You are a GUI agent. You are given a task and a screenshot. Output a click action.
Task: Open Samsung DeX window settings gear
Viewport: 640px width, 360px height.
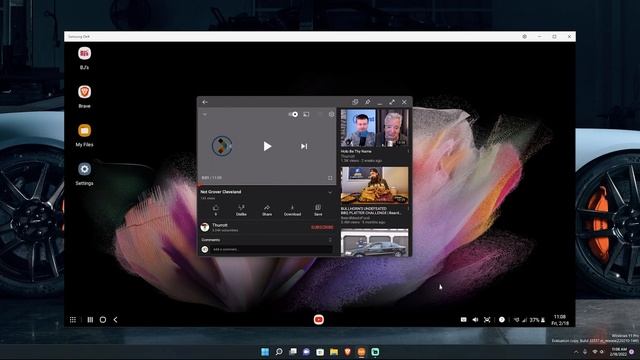coord(524,36)
